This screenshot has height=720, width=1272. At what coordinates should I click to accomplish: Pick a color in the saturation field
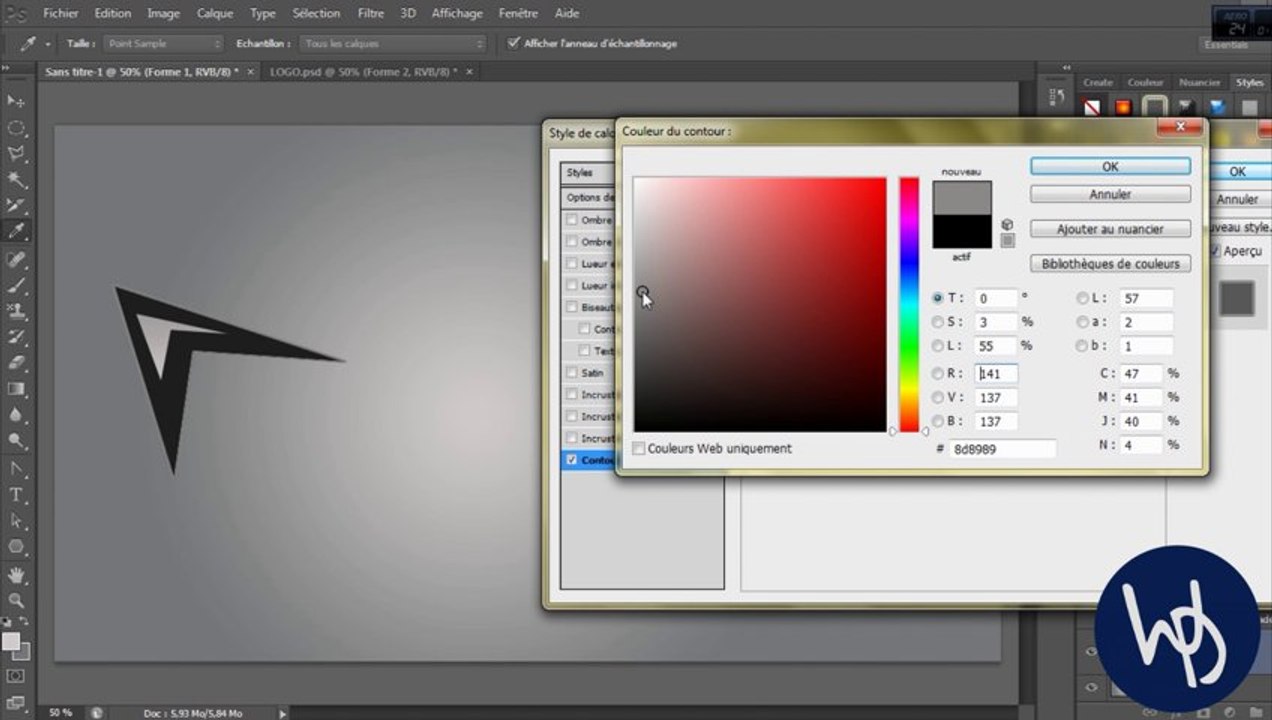[x=760, y=305]
